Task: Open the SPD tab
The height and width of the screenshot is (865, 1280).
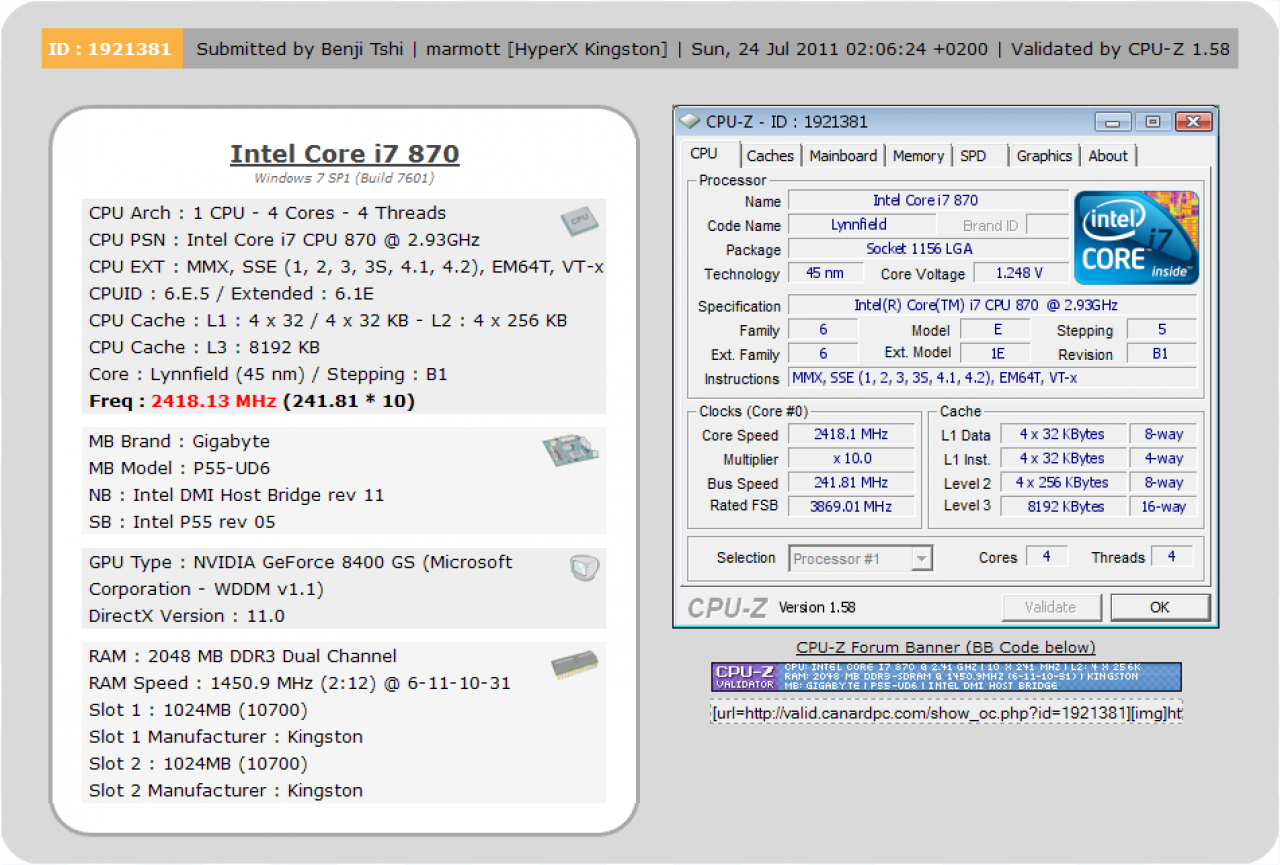Action: click(x=973, y=156)
